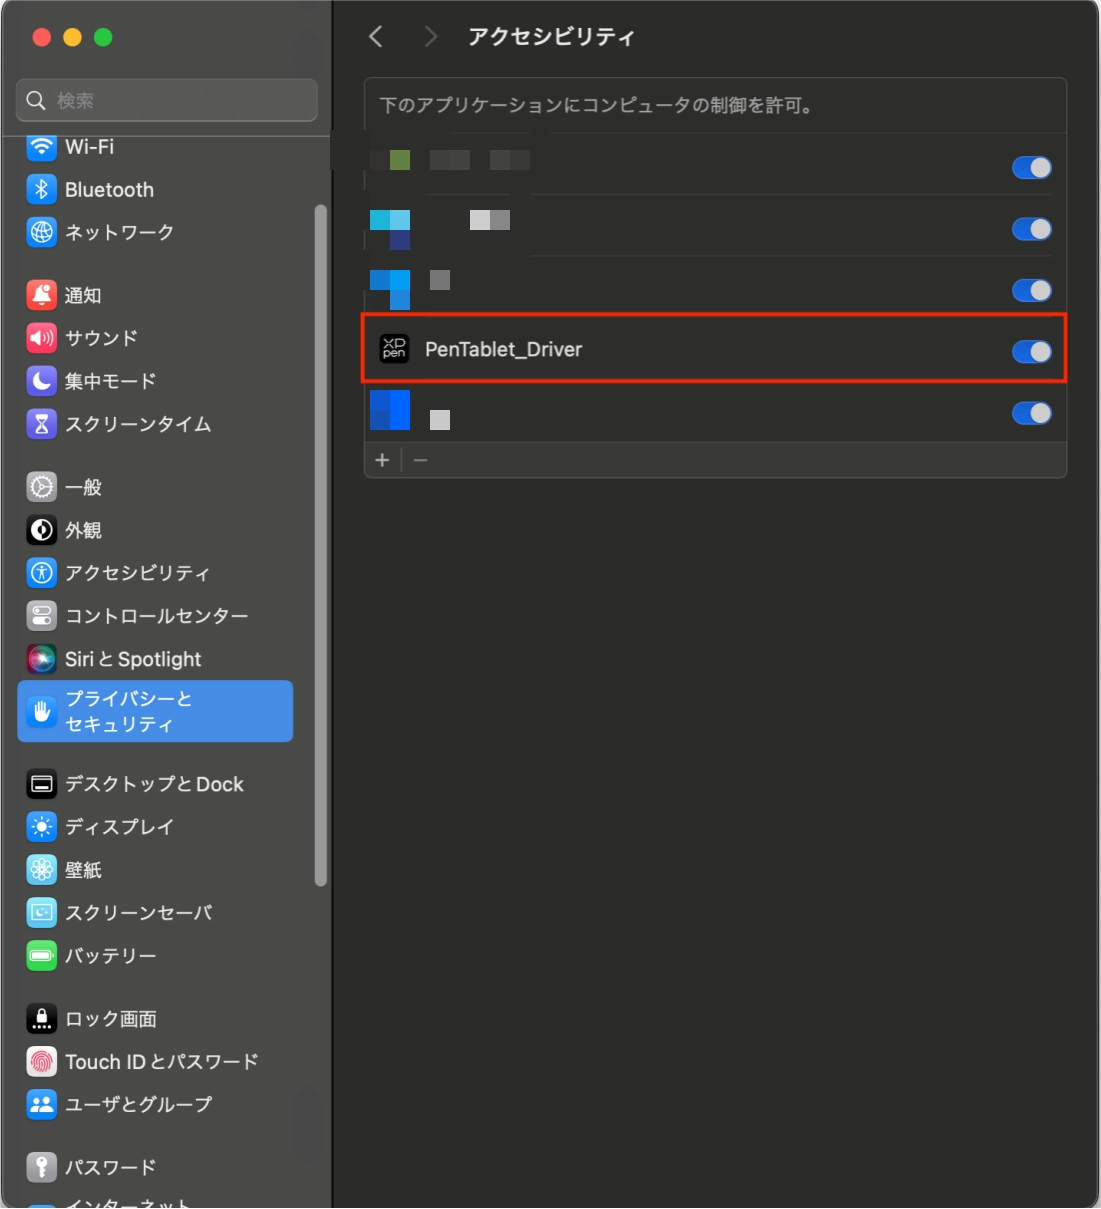Click the 検索 search field

point(167,100)
